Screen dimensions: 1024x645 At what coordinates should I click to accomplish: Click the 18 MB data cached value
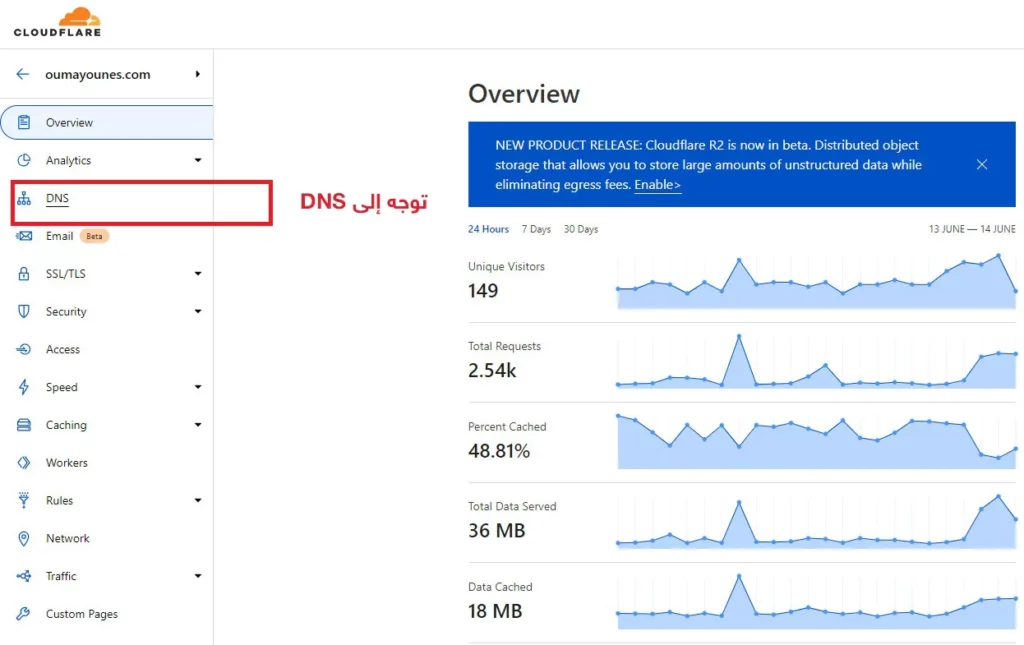[495, 611]
